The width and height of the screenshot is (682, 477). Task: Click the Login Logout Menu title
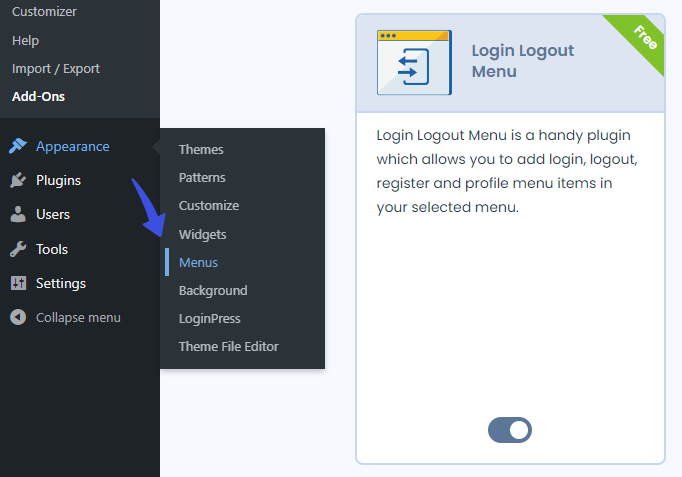[x=523, y=61]
